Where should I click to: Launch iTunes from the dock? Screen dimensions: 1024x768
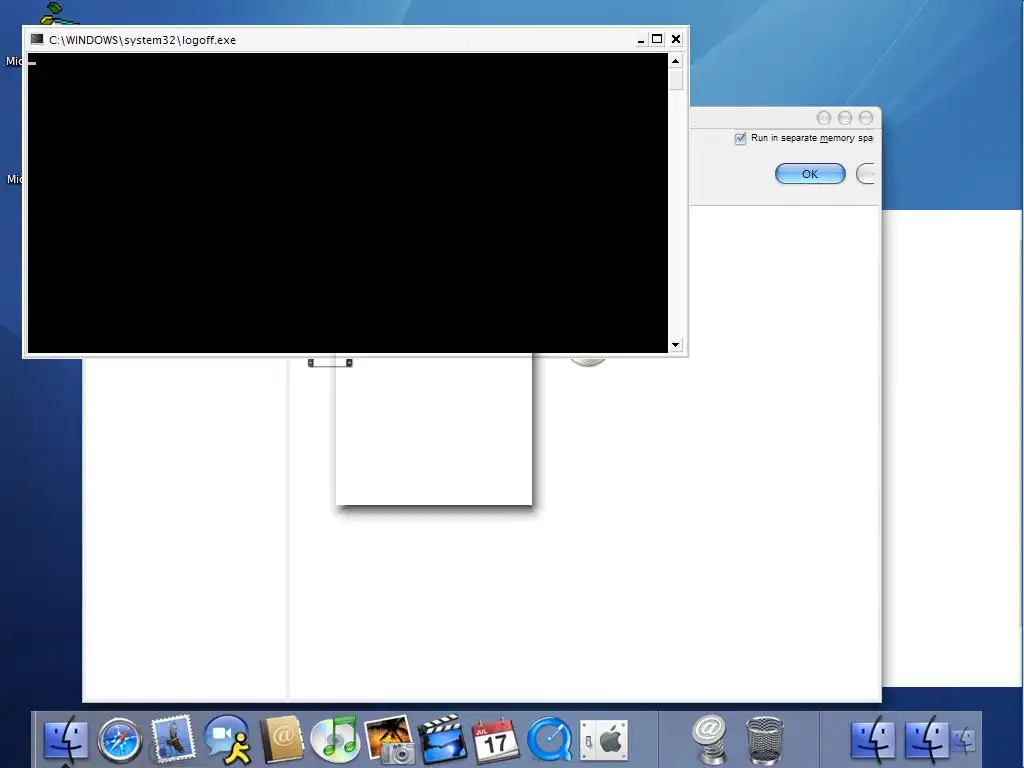point(335,739)
